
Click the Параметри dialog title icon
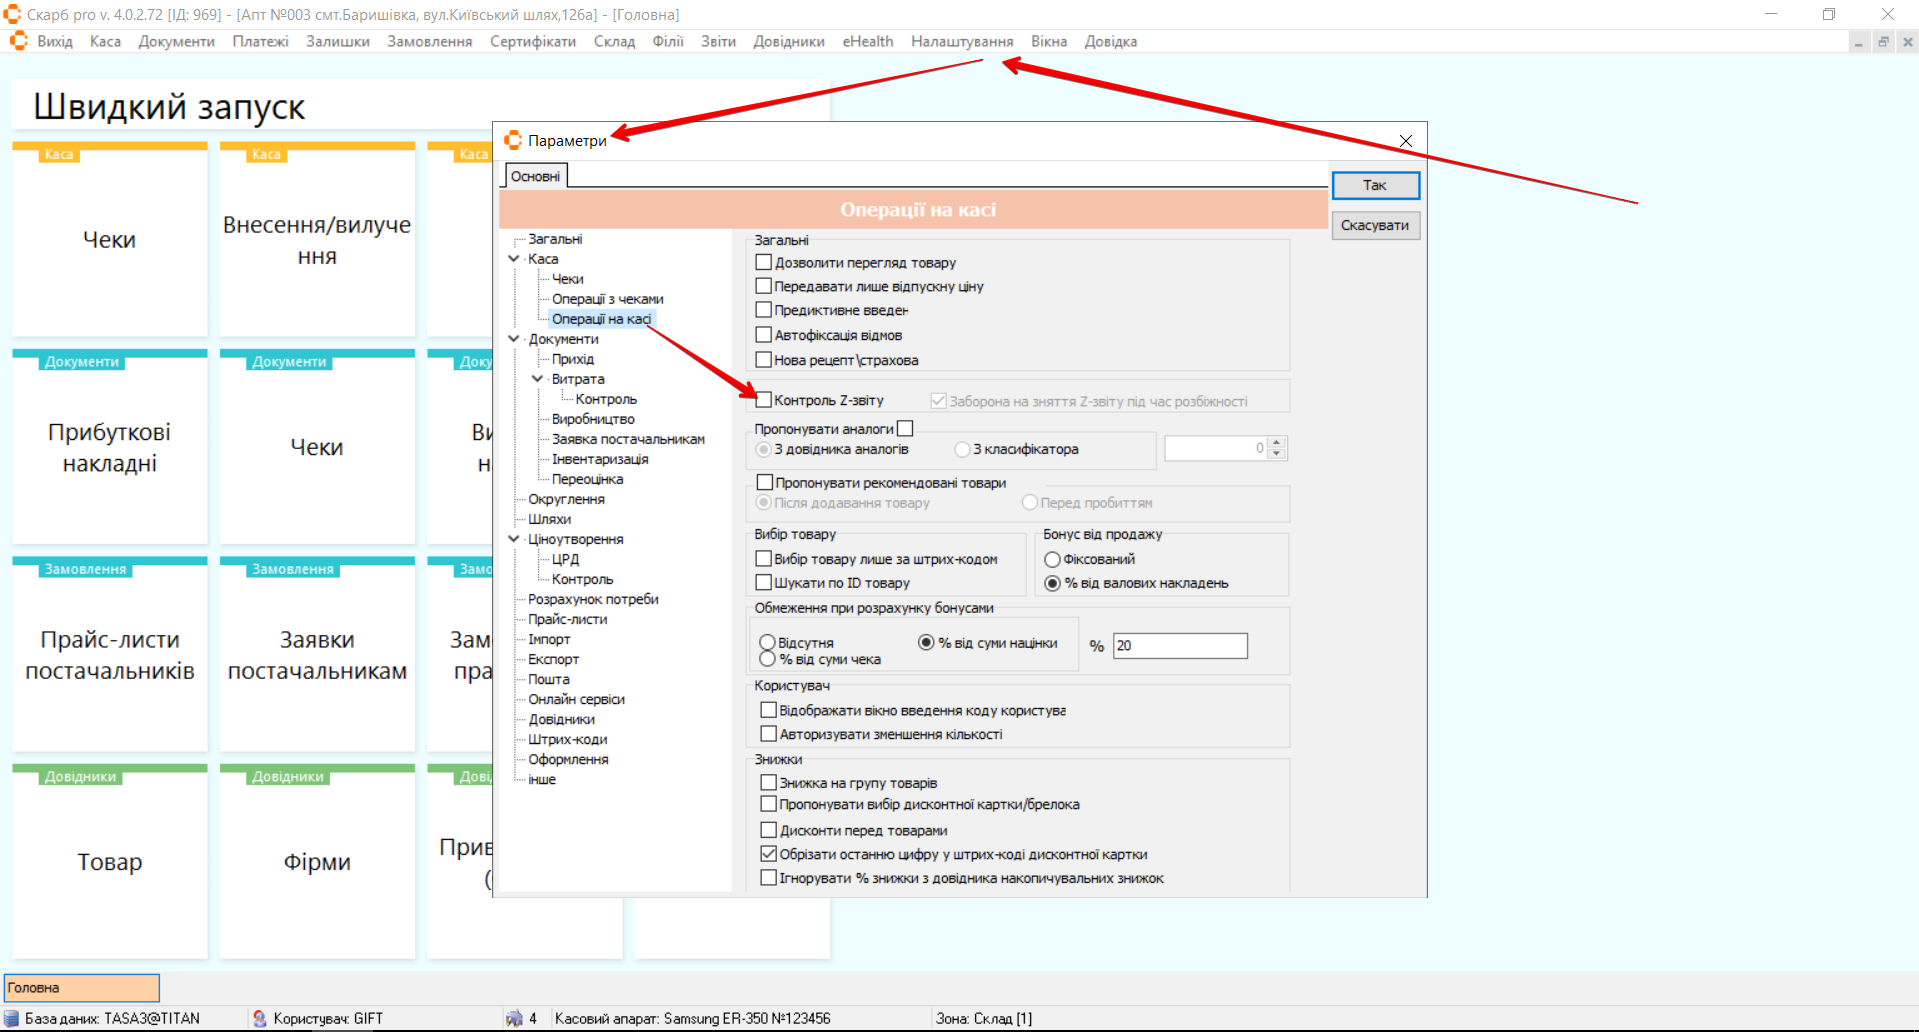(x=513, y=140)
